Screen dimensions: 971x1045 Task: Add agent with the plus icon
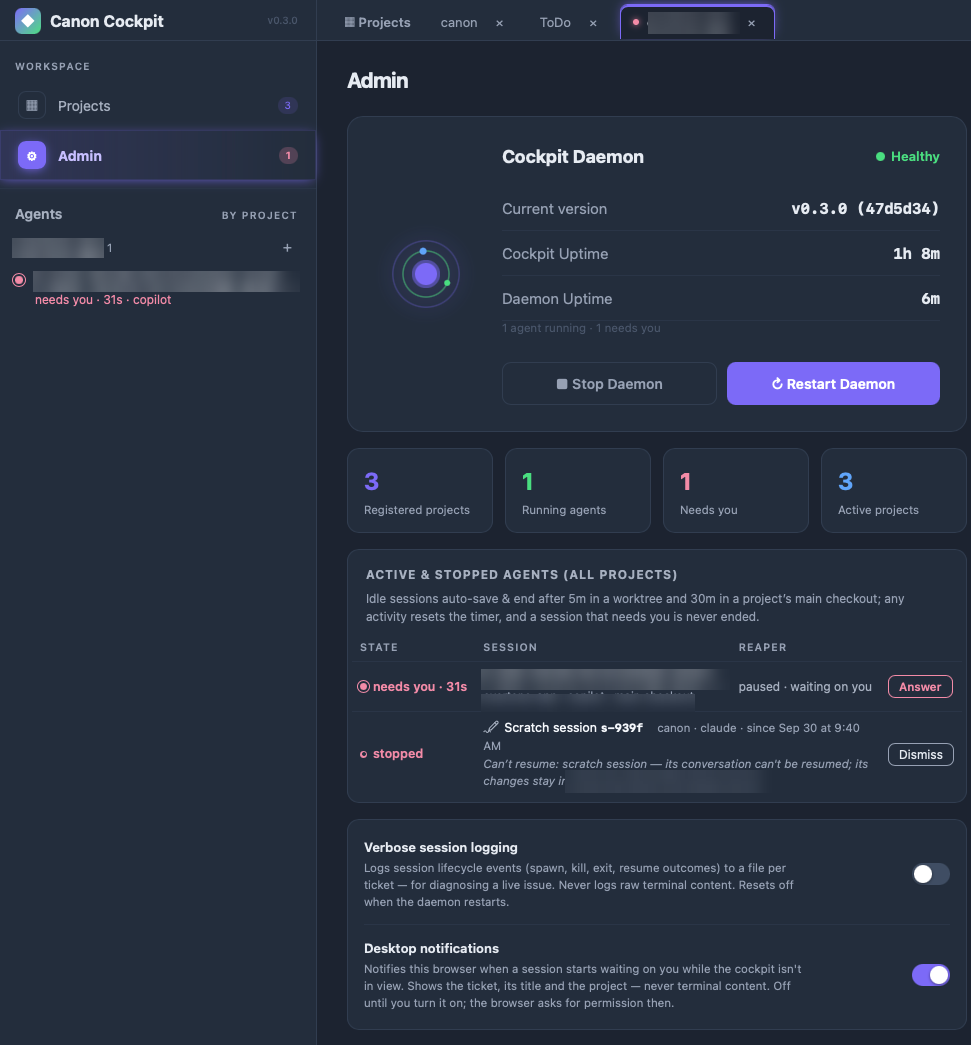(287, 248)
